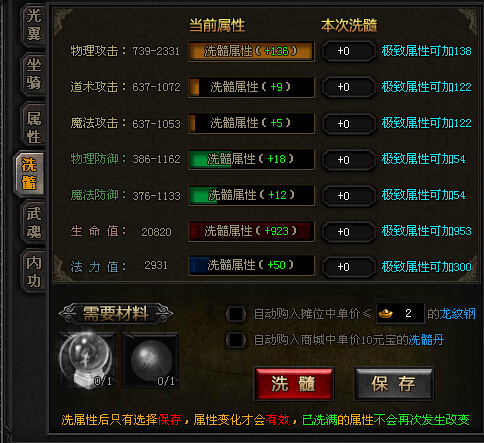Switch to the 内功 tab
The height and width of the screenshot is (443, 484).
click(33, 271)
